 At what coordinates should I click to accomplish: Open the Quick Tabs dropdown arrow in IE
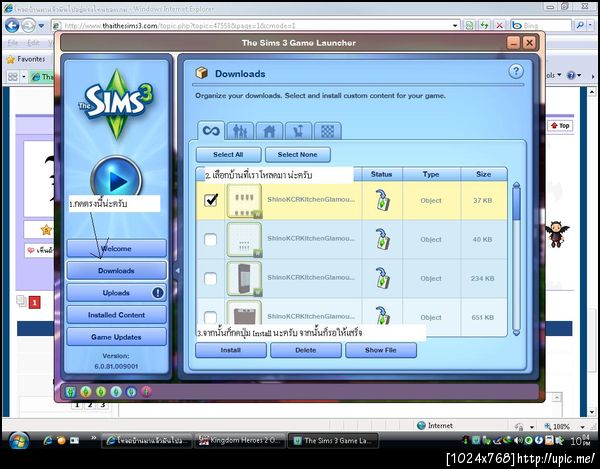[x=24, y=77]
